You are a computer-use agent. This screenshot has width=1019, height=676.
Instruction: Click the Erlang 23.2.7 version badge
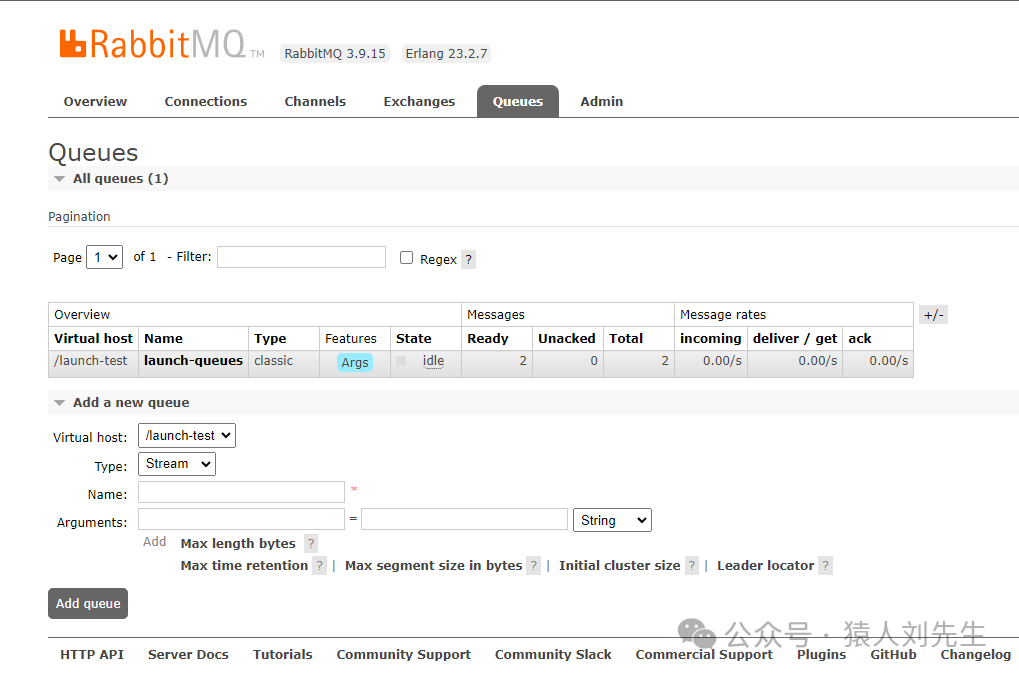point(446,53)
